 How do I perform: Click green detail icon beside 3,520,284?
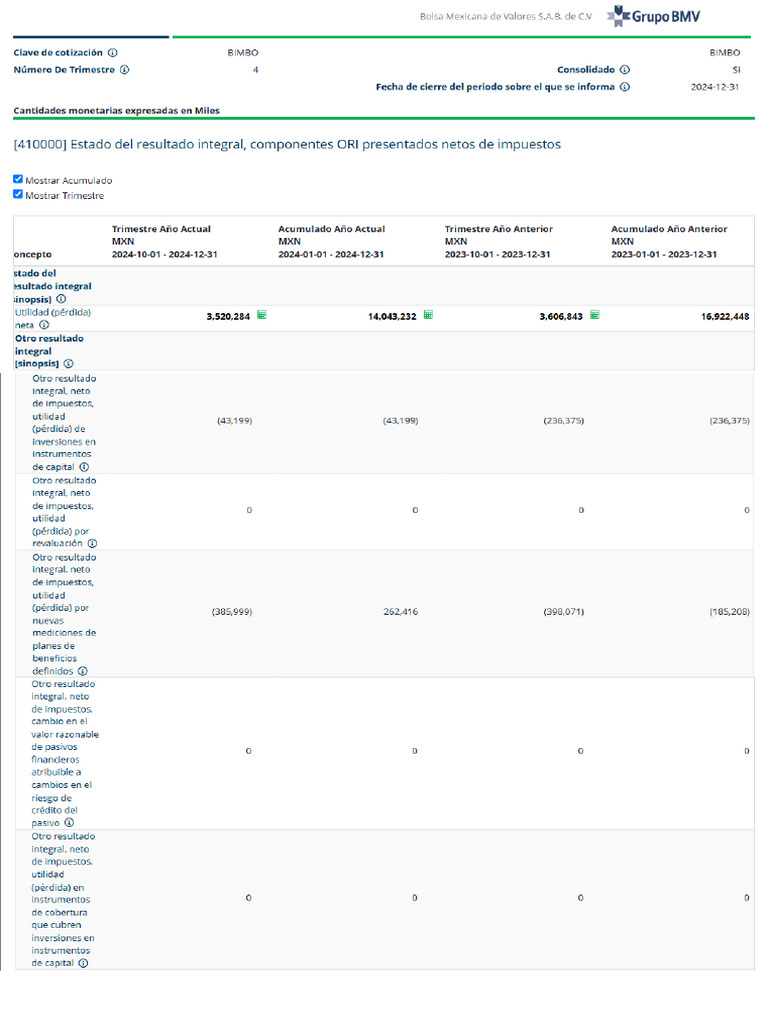pos(262,315)
